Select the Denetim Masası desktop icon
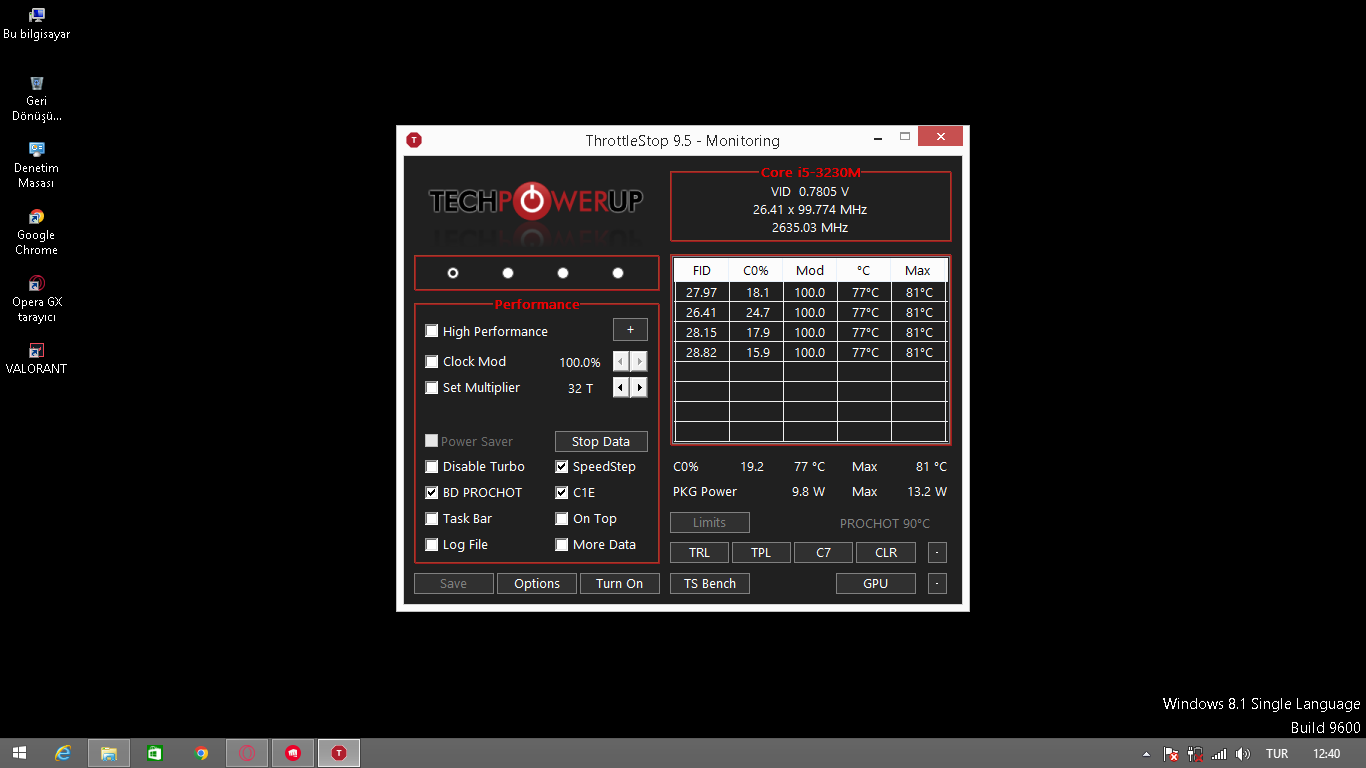1366x768 pixels. coord(36,166)
